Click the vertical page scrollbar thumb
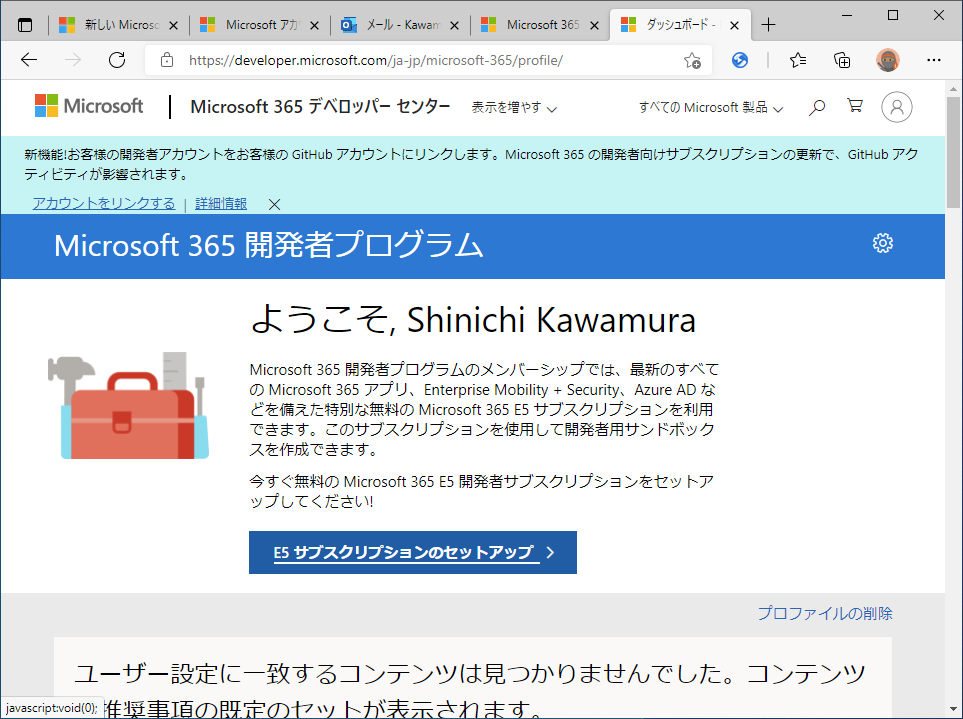 click(953, 152)
